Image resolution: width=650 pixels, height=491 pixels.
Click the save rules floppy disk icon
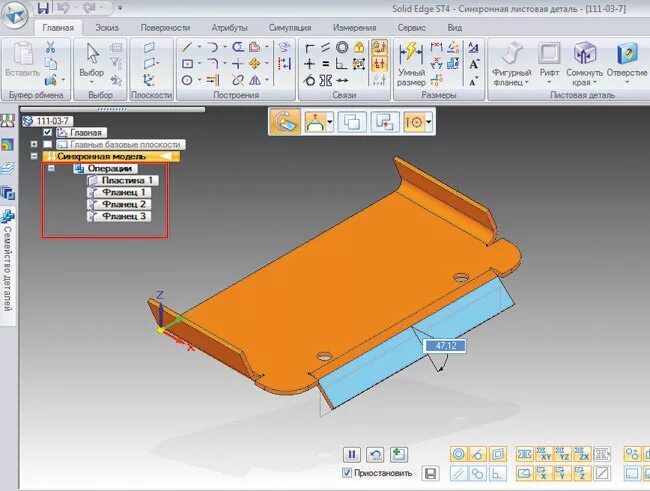tap(430, 473)
